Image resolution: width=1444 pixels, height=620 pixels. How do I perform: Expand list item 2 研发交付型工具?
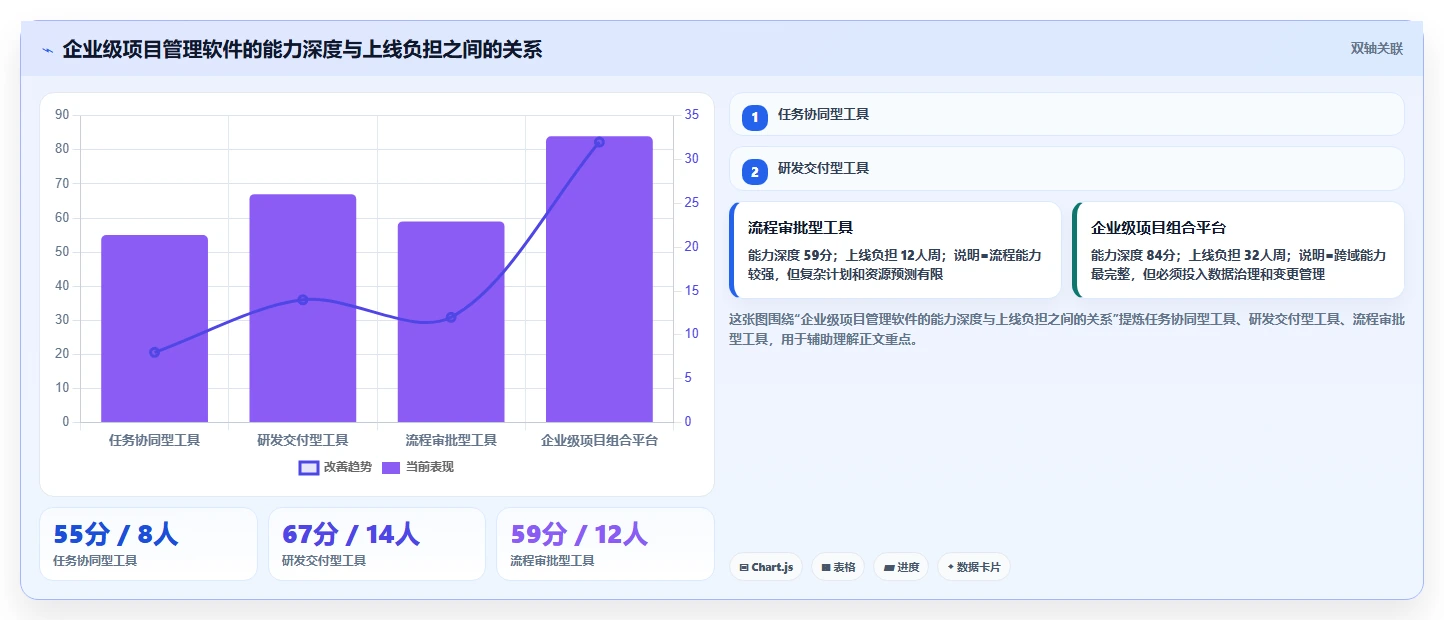pyautogui.click(x=1067, y=169)
